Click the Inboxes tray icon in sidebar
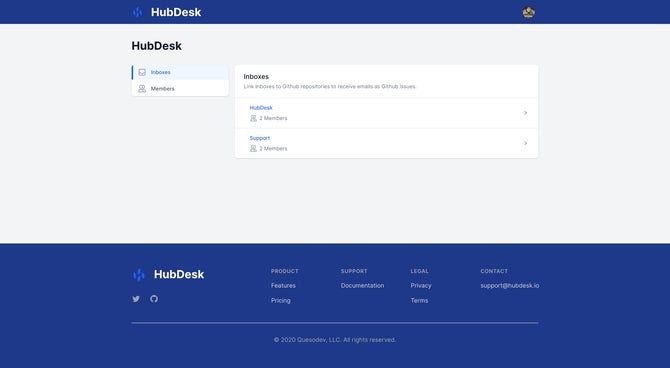 (142, 72)
